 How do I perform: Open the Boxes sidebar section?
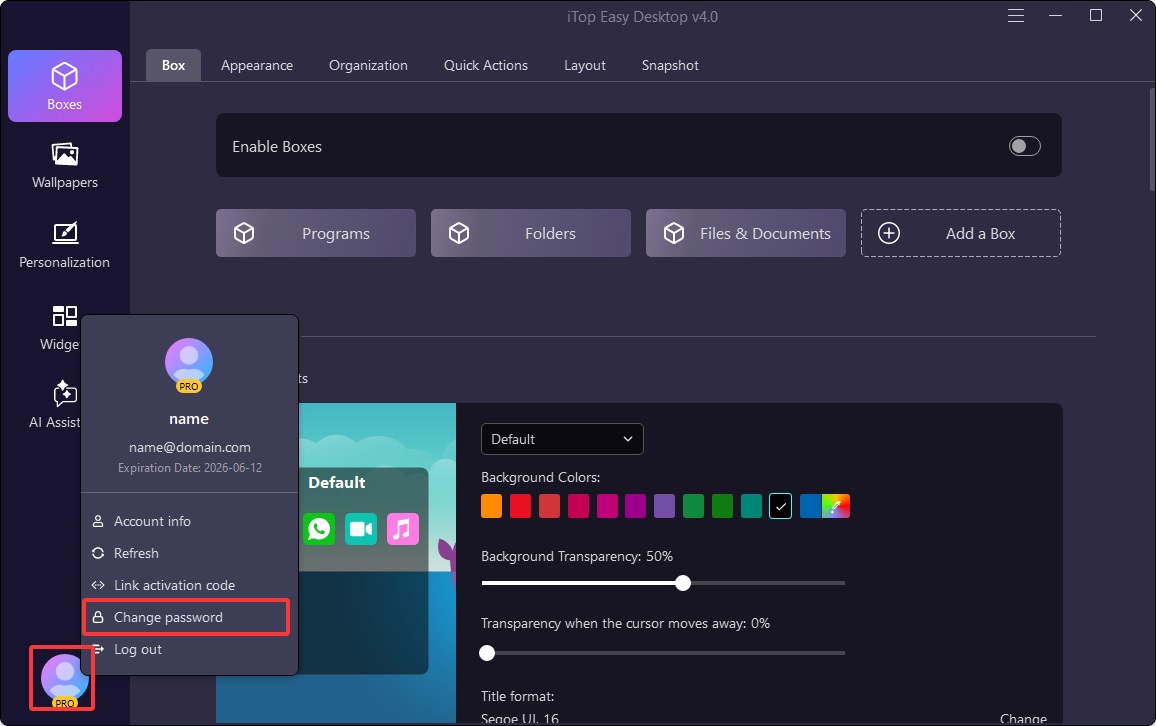pyautogui.click(x=65, y=86)
